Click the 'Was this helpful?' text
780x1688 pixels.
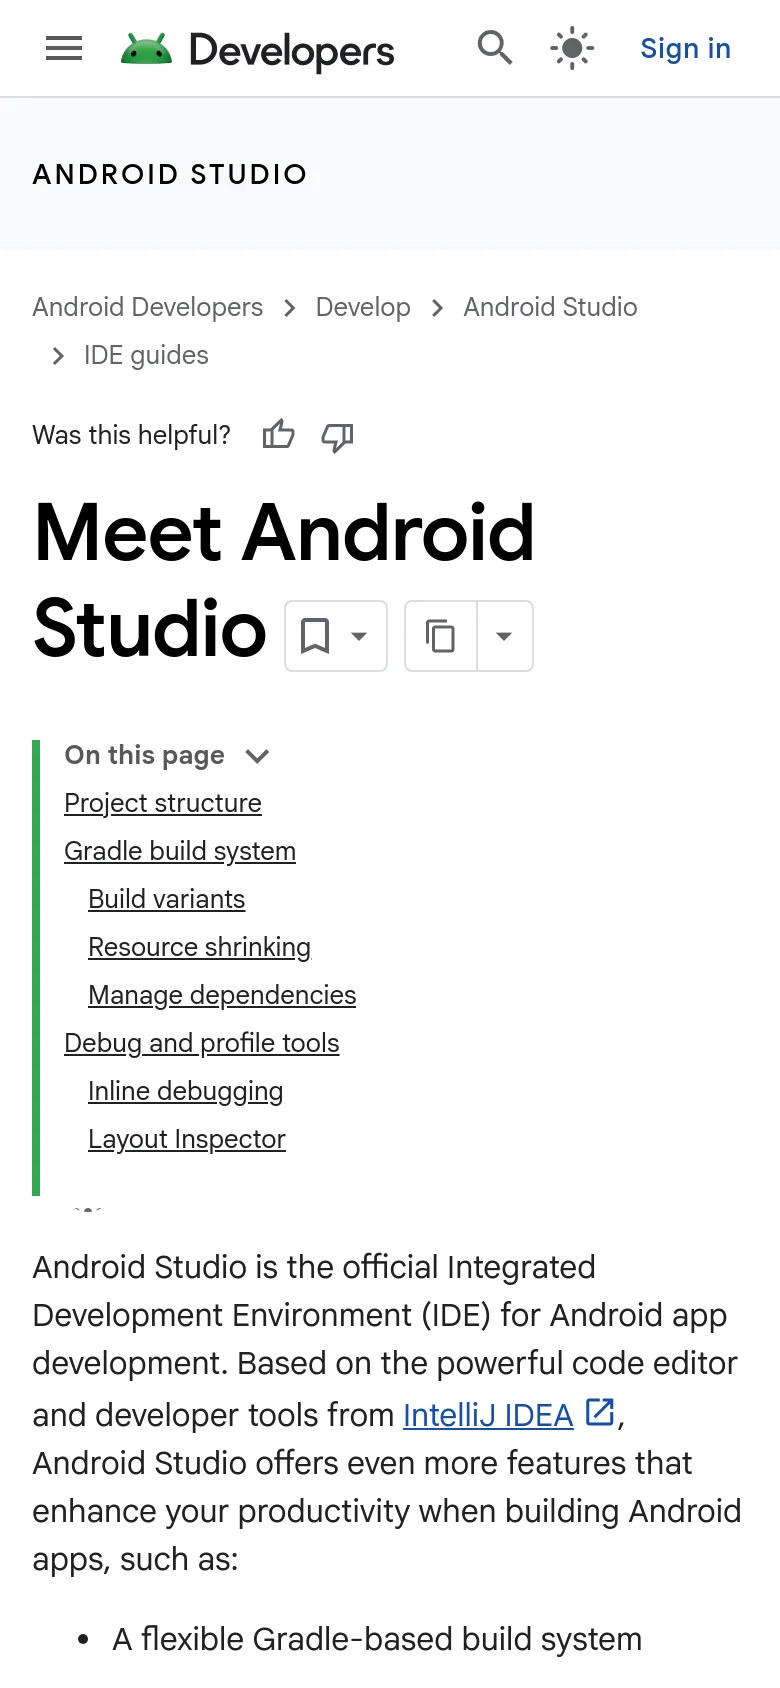pyautogui.click(x=131, y=435)
